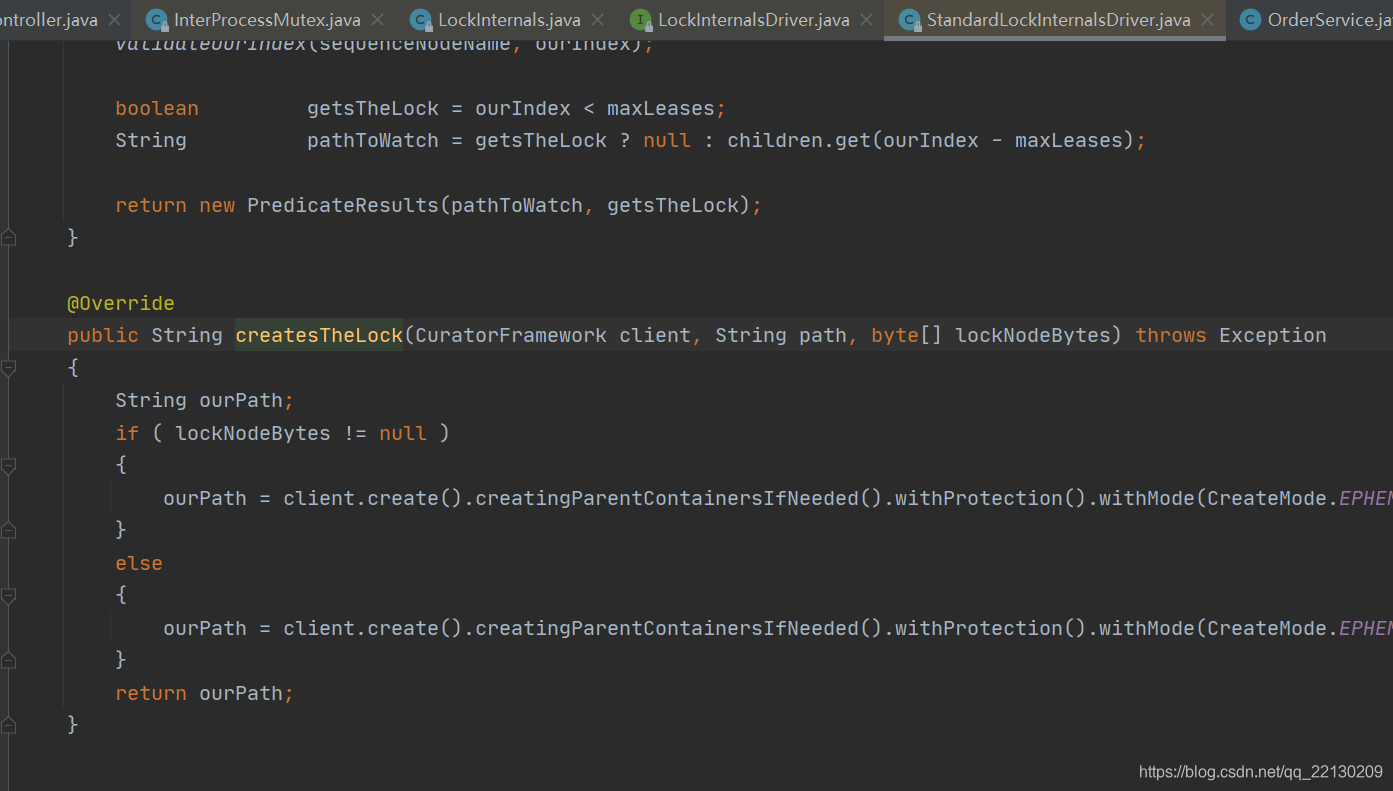Click the Exception type in method signature
The height and width of the screenshot is (791, 1393).
pos(1273,335)
